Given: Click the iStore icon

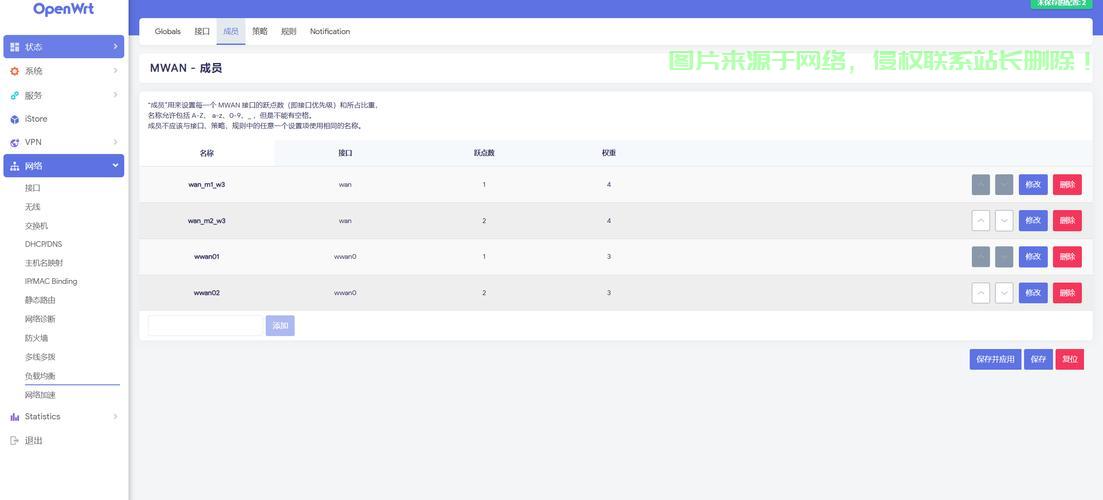Looking at the screenshot, I should click(x=15, y=119).
